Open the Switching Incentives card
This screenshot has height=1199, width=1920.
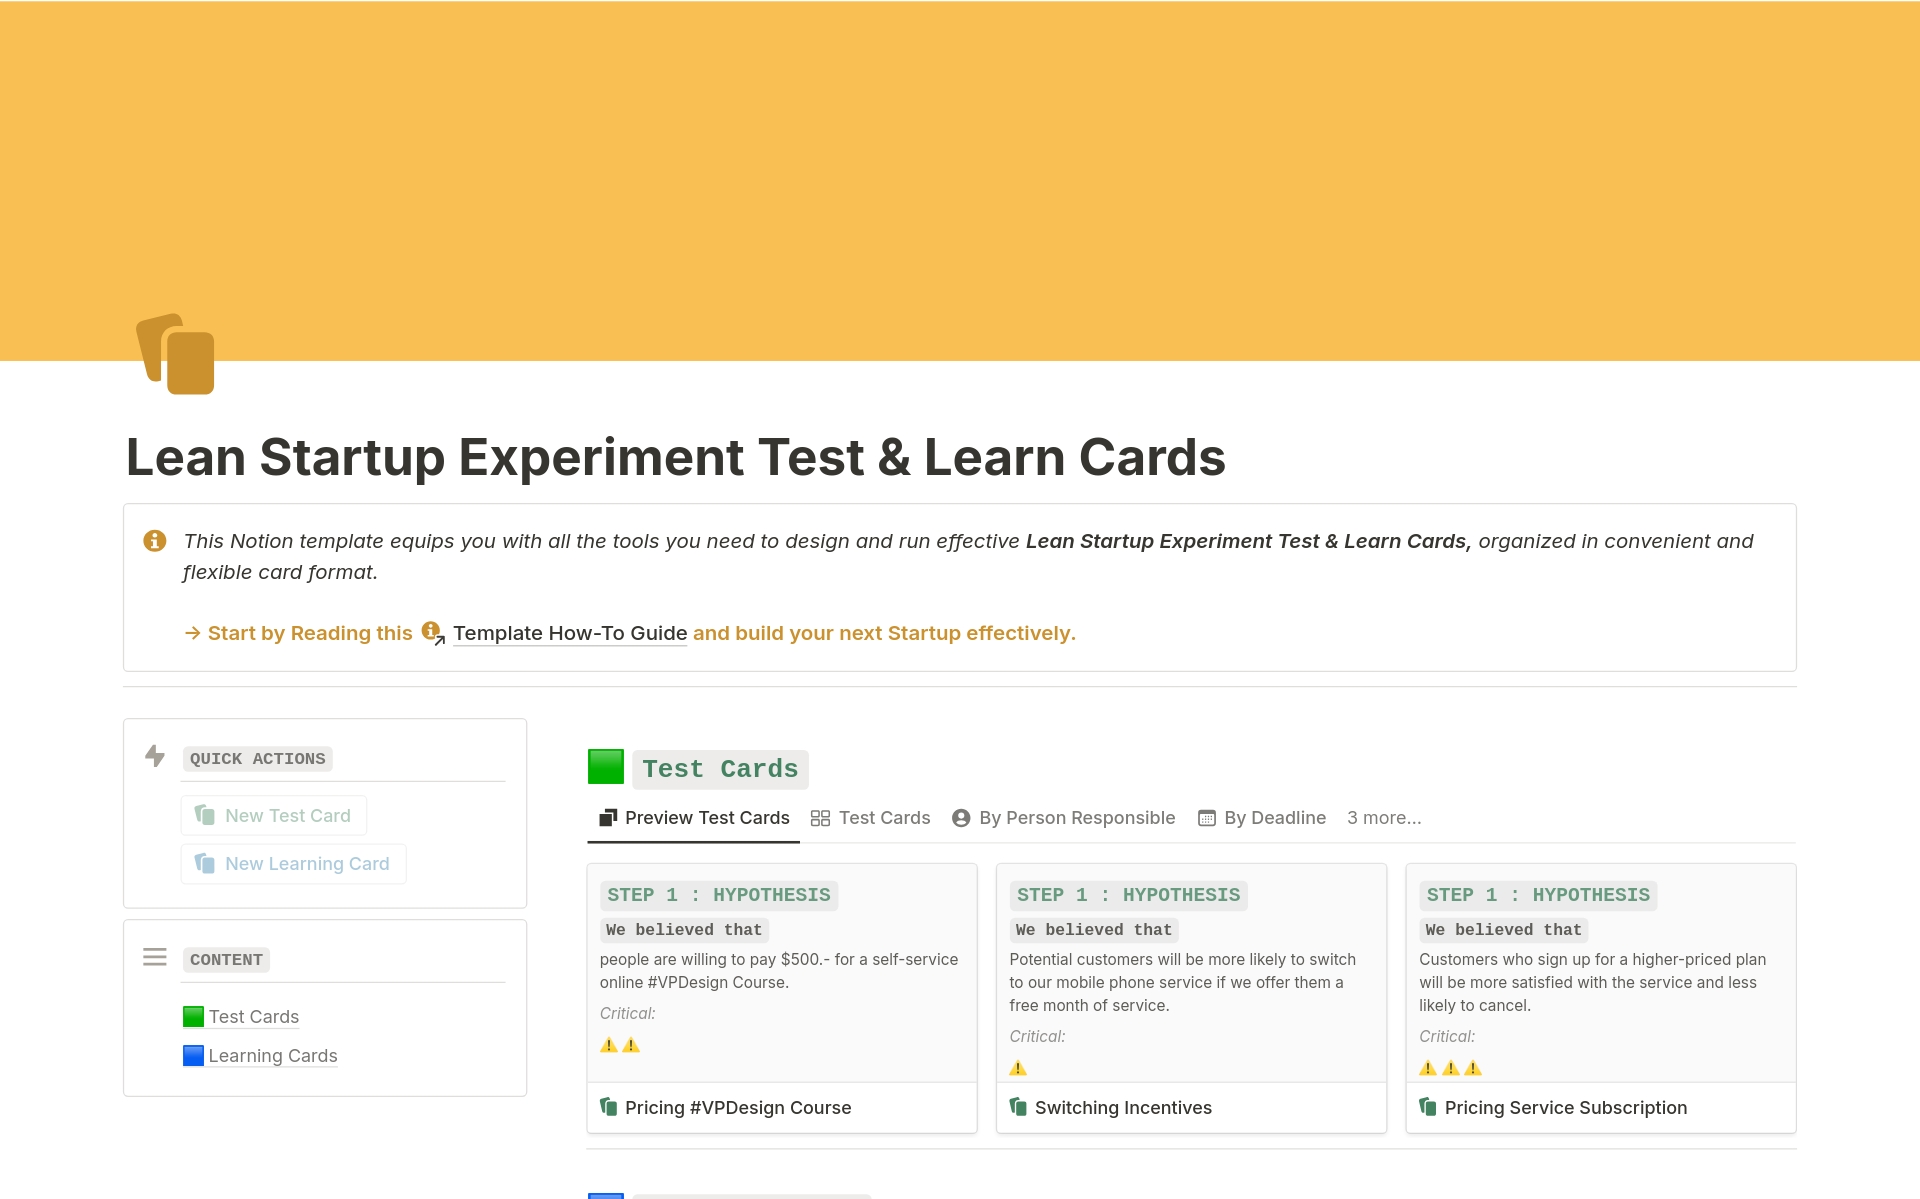tap(1123, 1106)
